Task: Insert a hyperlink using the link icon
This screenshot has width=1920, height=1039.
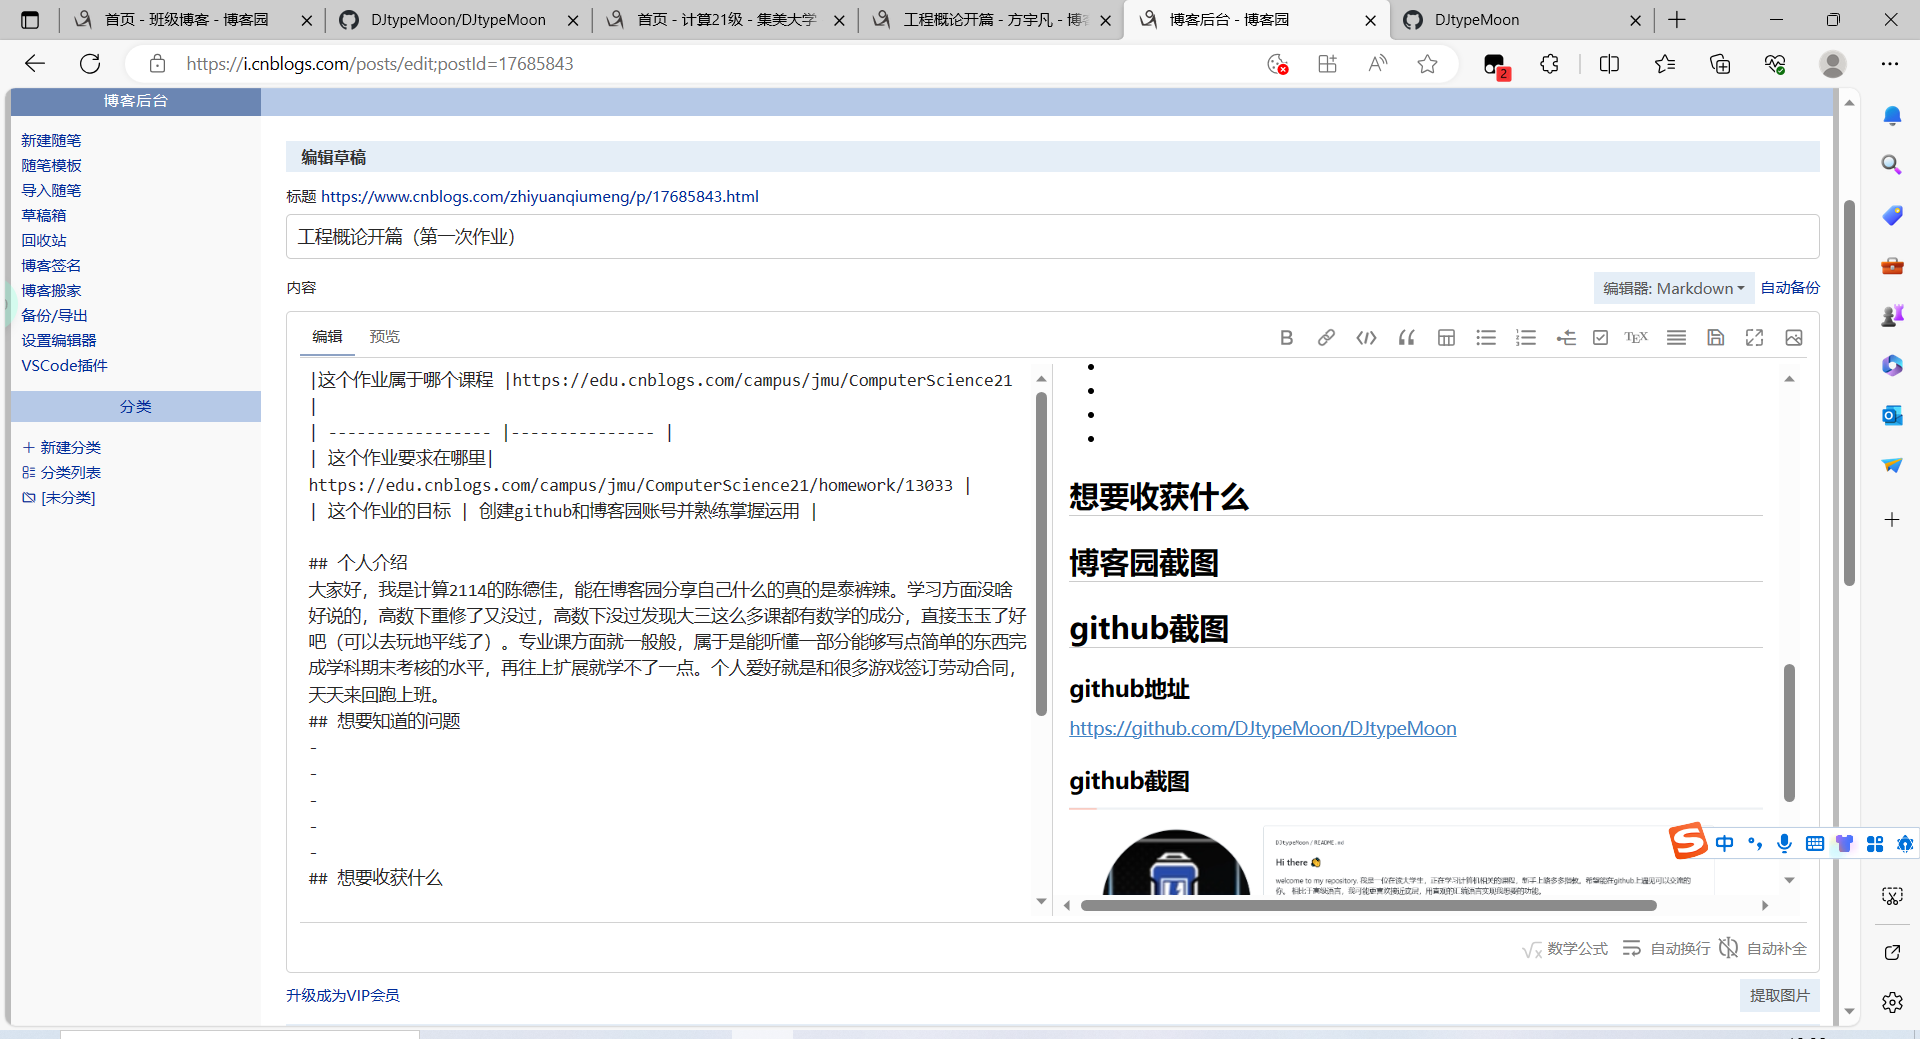Action: click(x=1326, y=338)
